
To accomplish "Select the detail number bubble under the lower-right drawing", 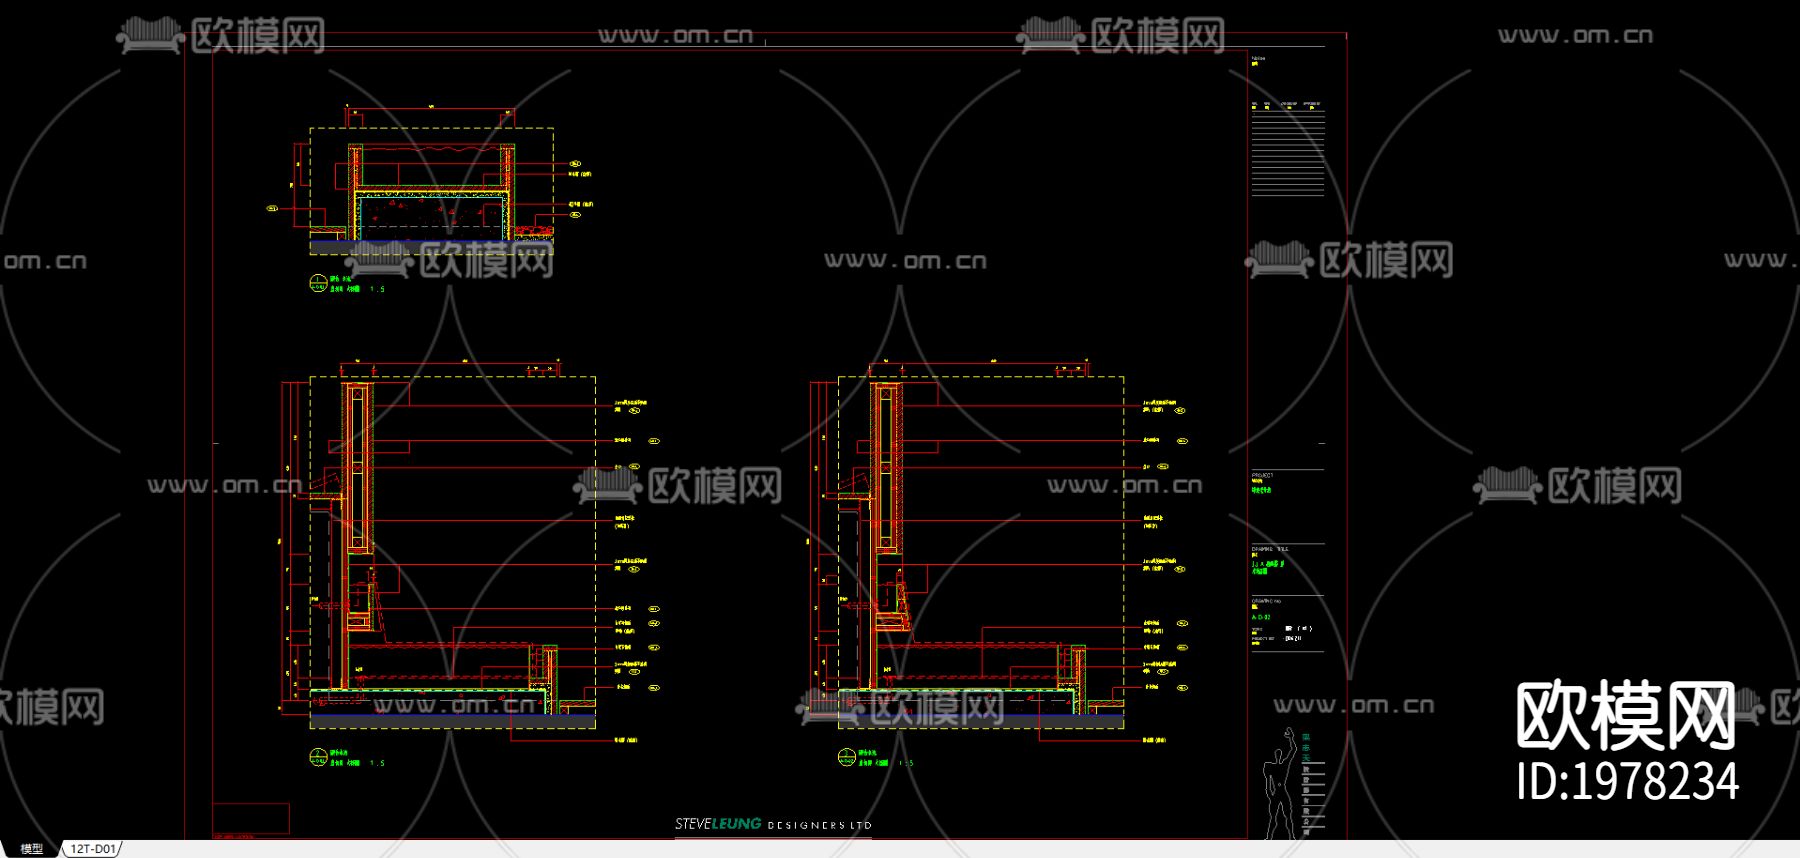I will [x=846, y=757].
